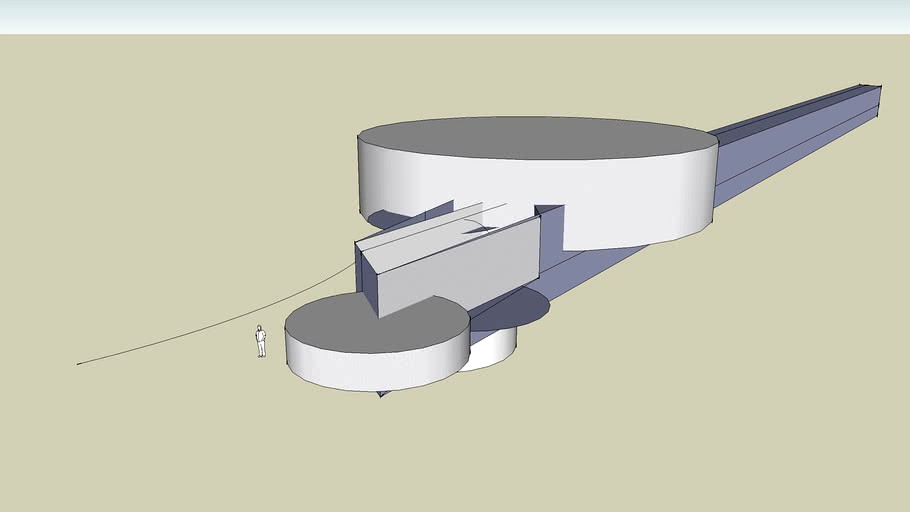Screen dimensions: 910x512
Task: Click the dark elliptical shadow beside the box
Action: pos(525,308)
